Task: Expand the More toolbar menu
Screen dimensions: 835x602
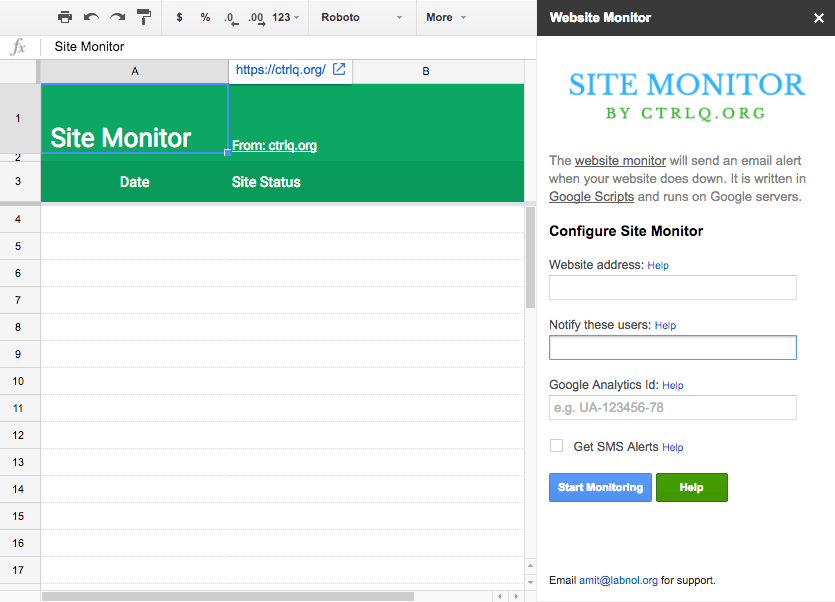Action: tap(446, 17)
